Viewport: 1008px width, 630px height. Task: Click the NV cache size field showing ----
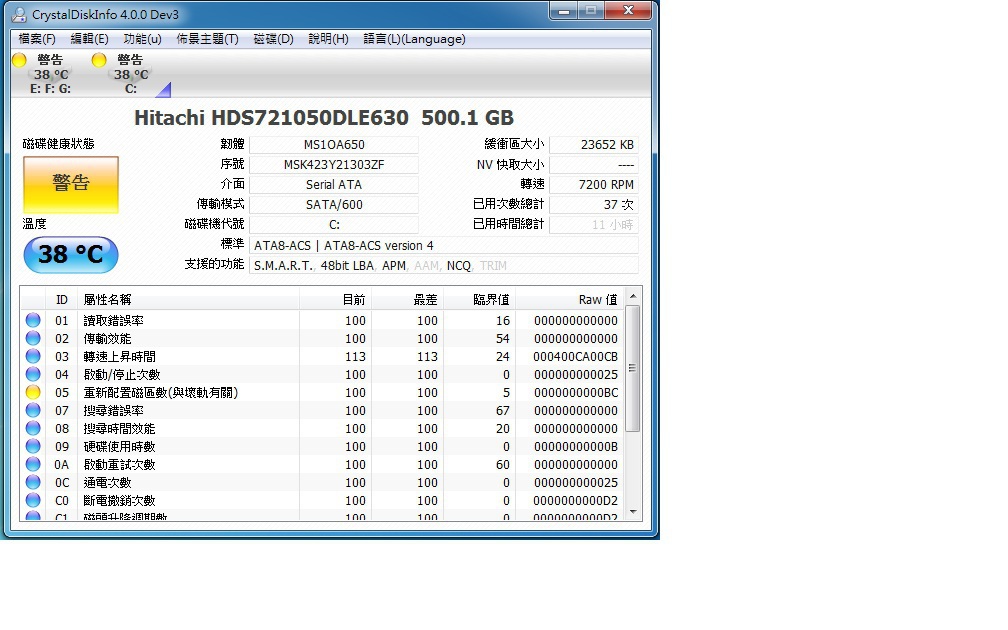click(594, 165)
